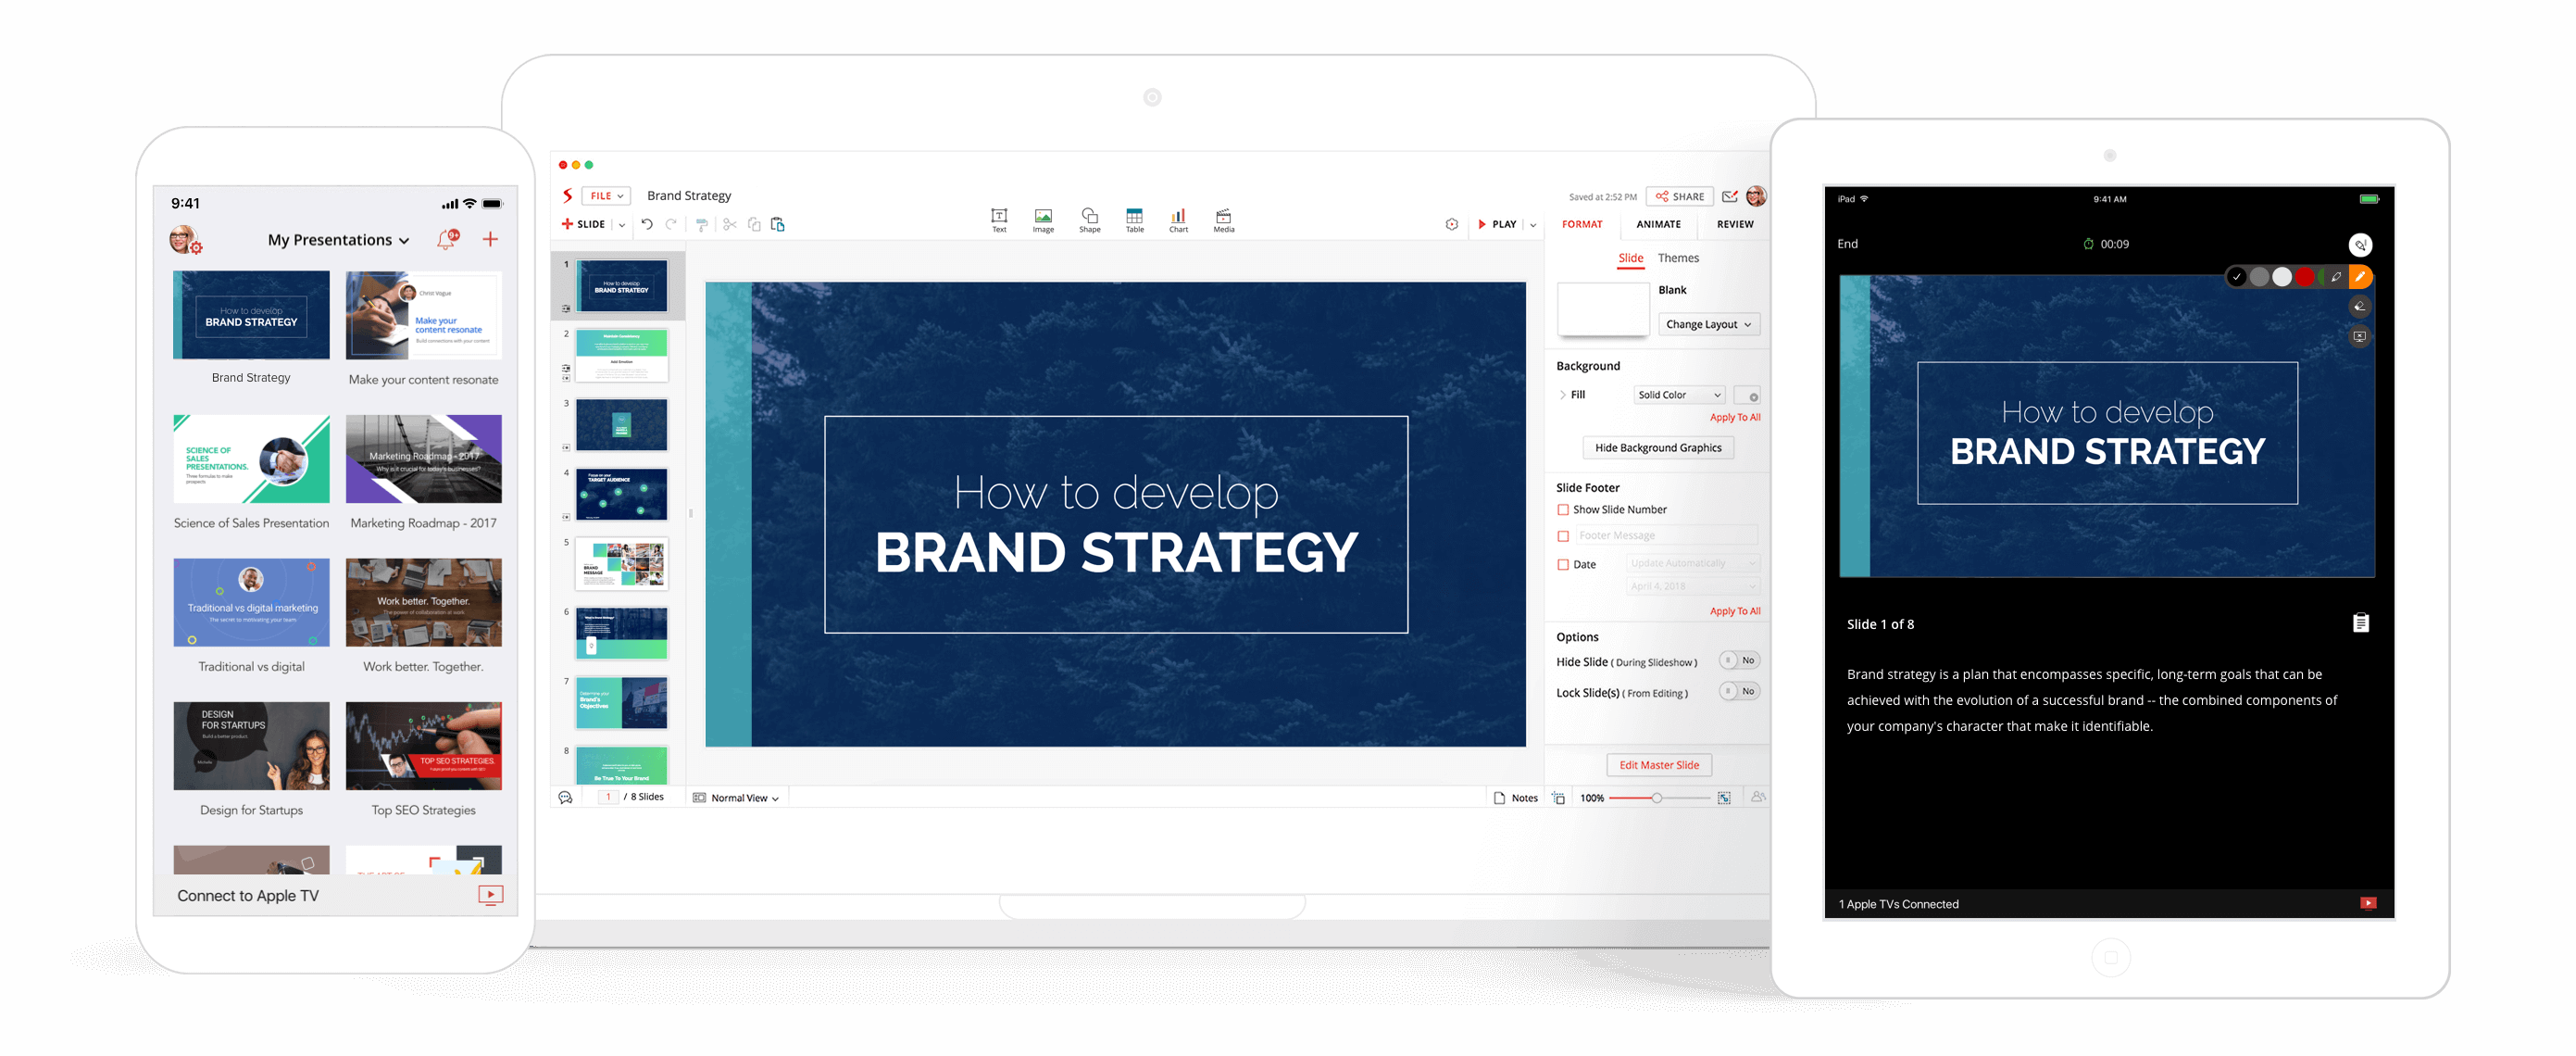
Task: Expand the My Presentations dropdown
Action: coord(338,240)
